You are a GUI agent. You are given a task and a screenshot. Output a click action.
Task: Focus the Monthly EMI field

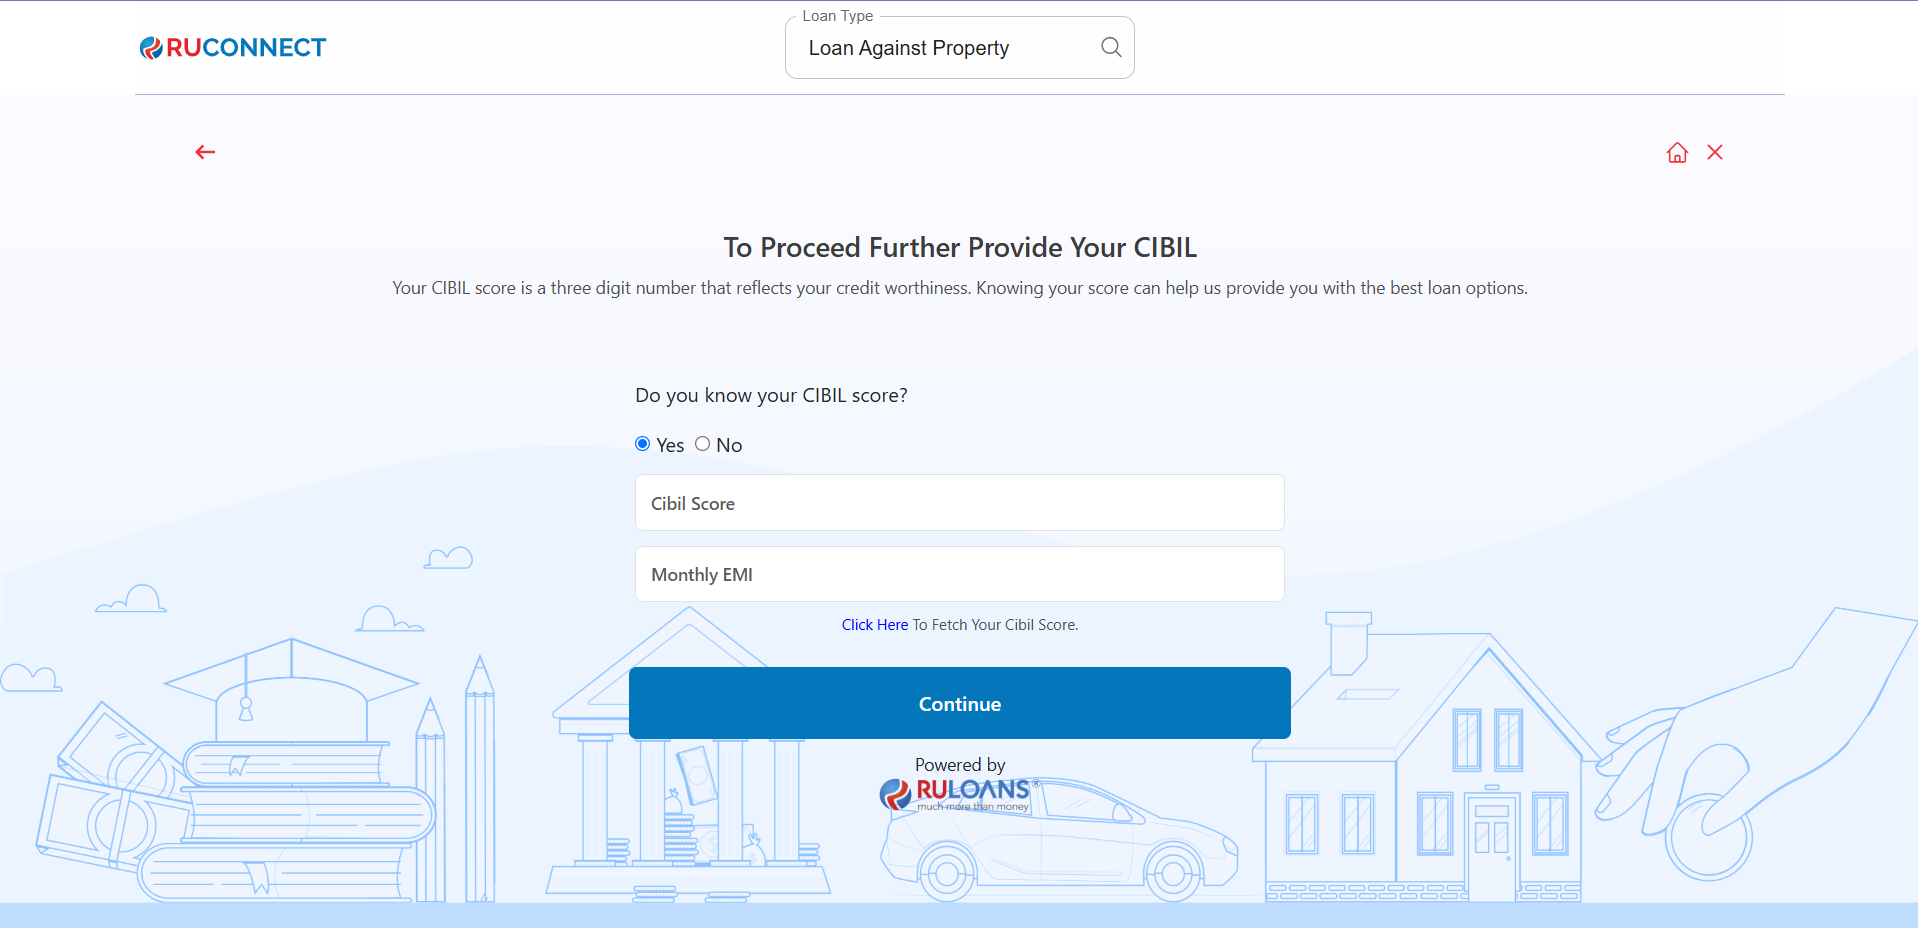coord(959,574)
